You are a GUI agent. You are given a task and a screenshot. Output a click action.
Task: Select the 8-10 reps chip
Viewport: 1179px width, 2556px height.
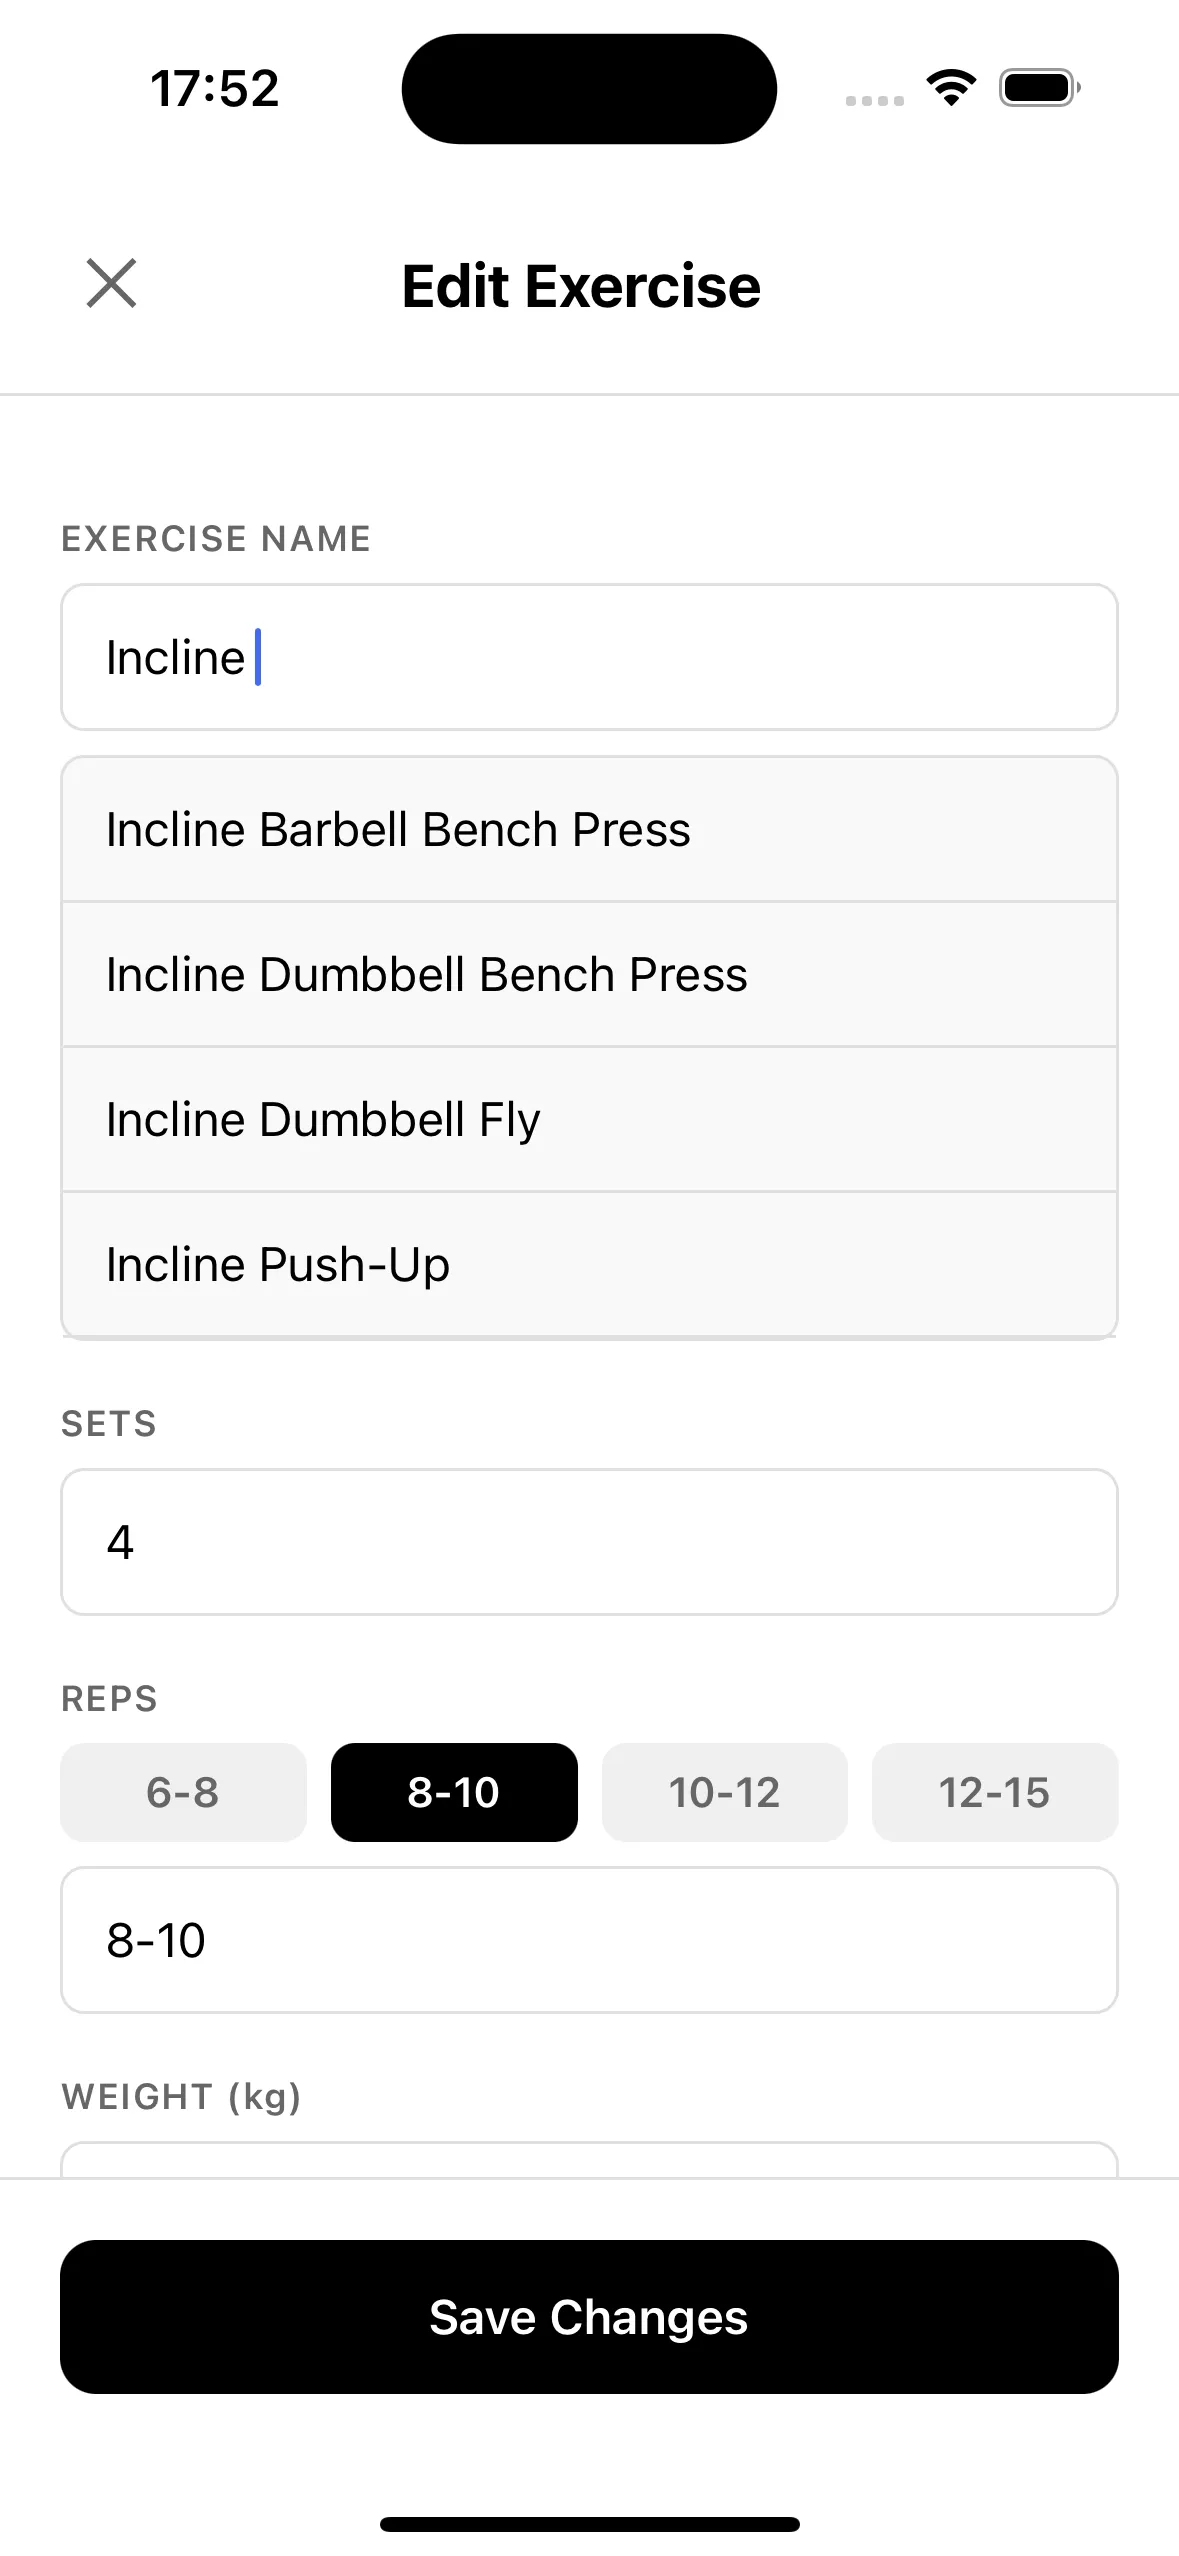(454, 1792)
